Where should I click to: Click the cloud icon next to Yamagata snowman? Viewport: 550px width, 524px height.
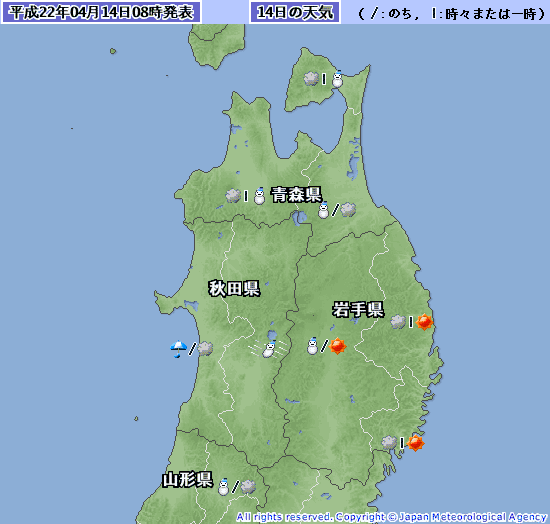(248, 486)
